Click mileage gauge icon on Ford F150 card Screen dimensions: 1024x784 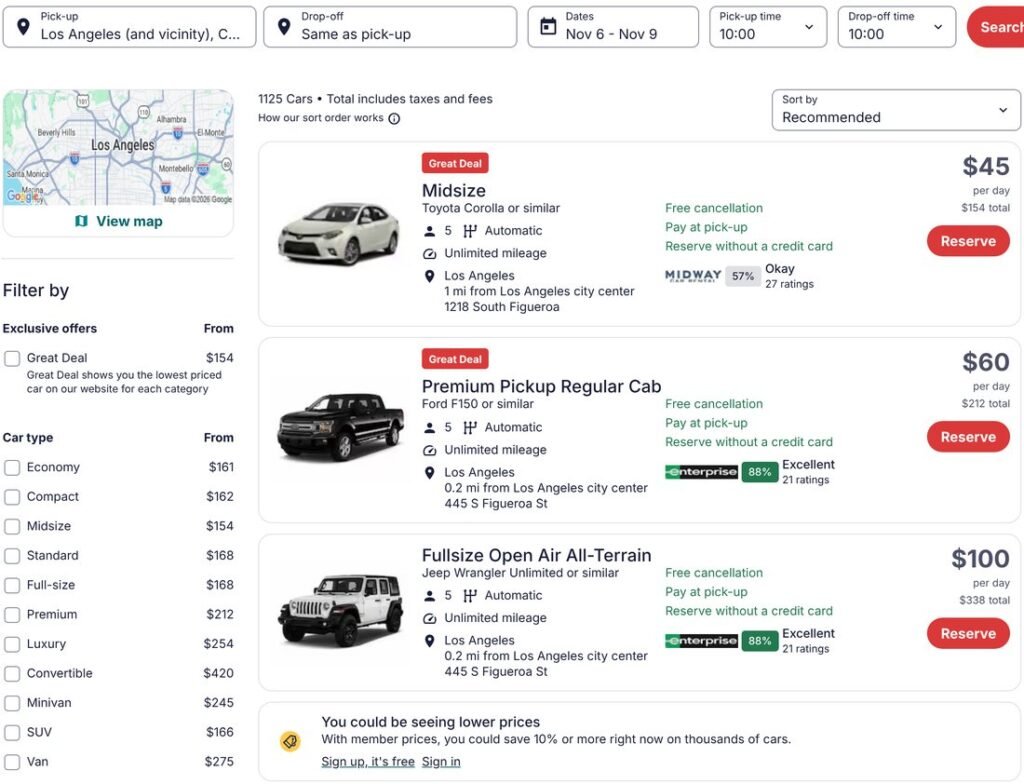430,450
